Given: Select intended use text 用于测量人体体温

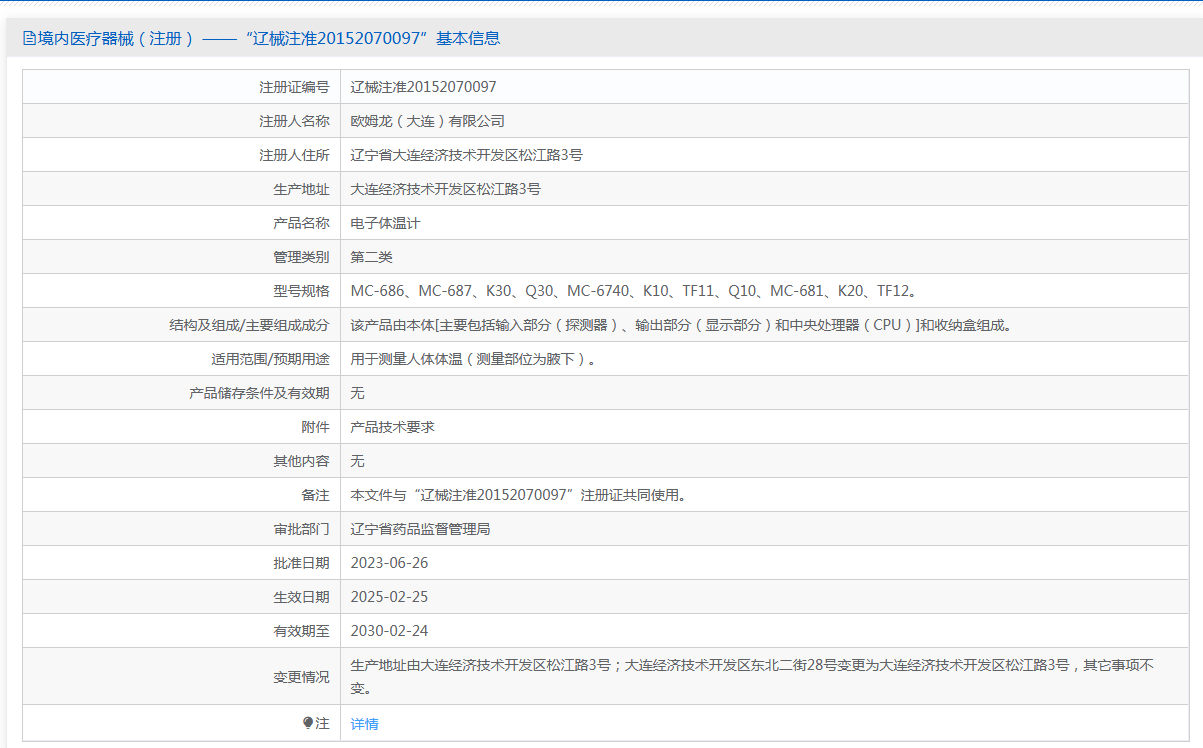Looking at the screenshot, I should 474,359.
